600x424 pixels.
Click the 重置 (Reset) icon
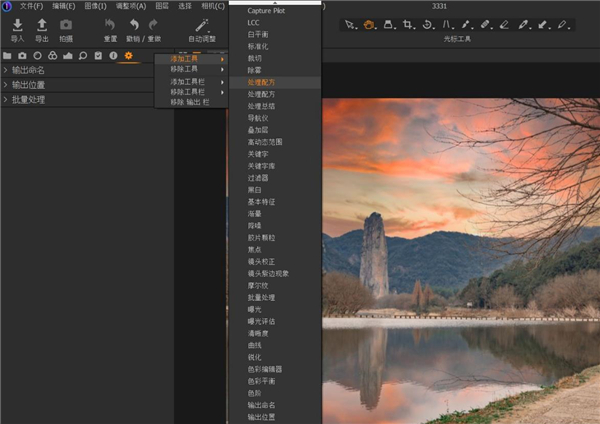[110, 24]
